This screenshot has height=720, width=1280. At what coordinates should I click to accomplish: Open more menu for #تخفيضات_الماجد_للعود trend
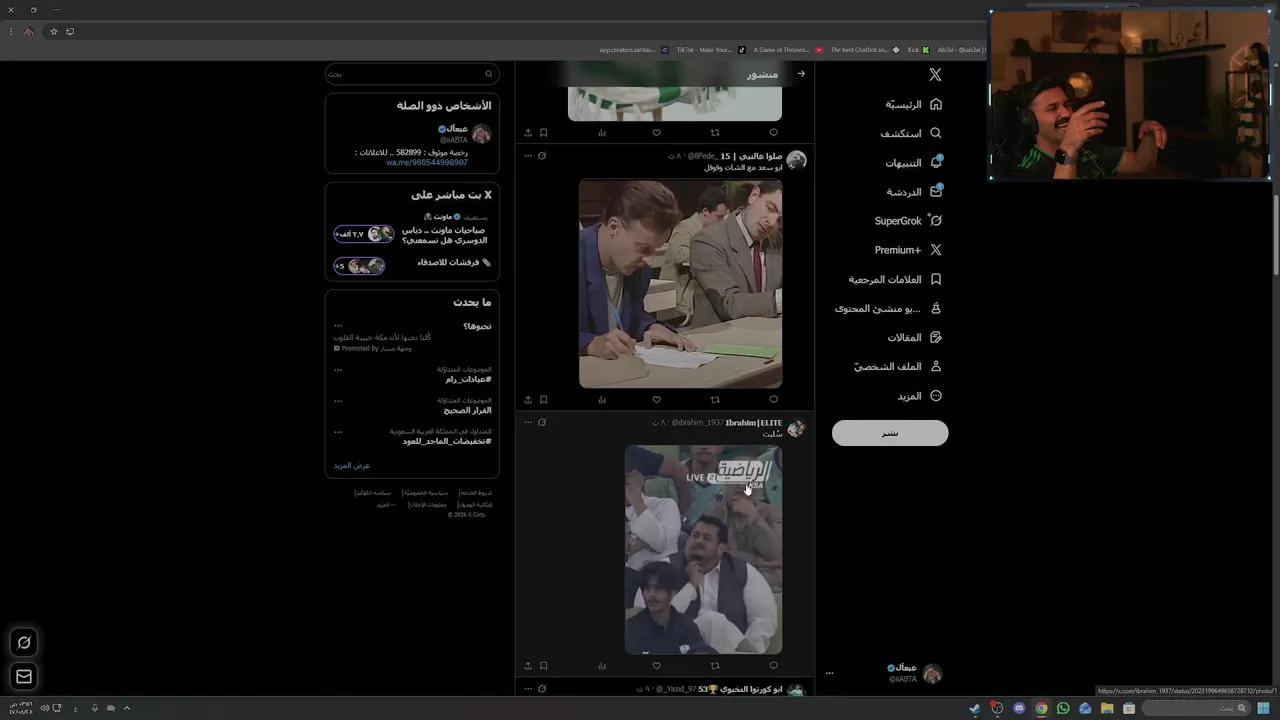tap(338, 432)
